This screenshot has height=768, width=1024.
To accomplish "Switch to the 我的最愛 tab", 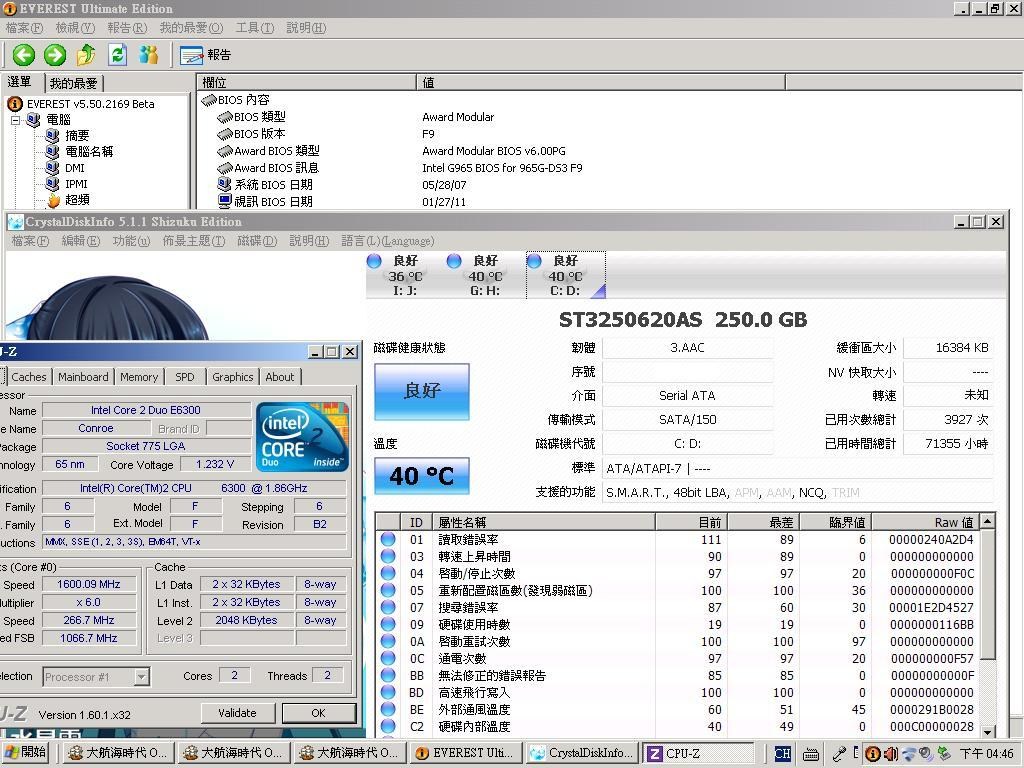I will (73, 84).
